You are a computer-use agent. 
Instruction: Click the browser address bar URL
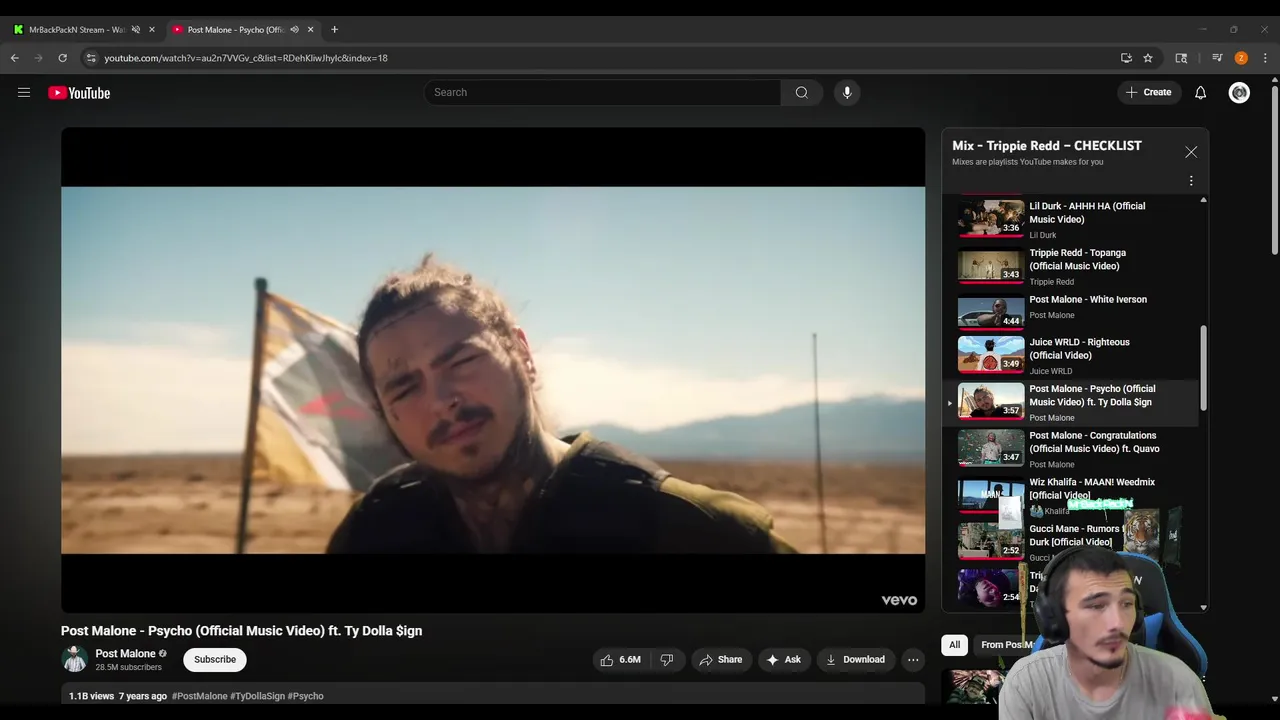pyautogui.click(x=246, y=58)
